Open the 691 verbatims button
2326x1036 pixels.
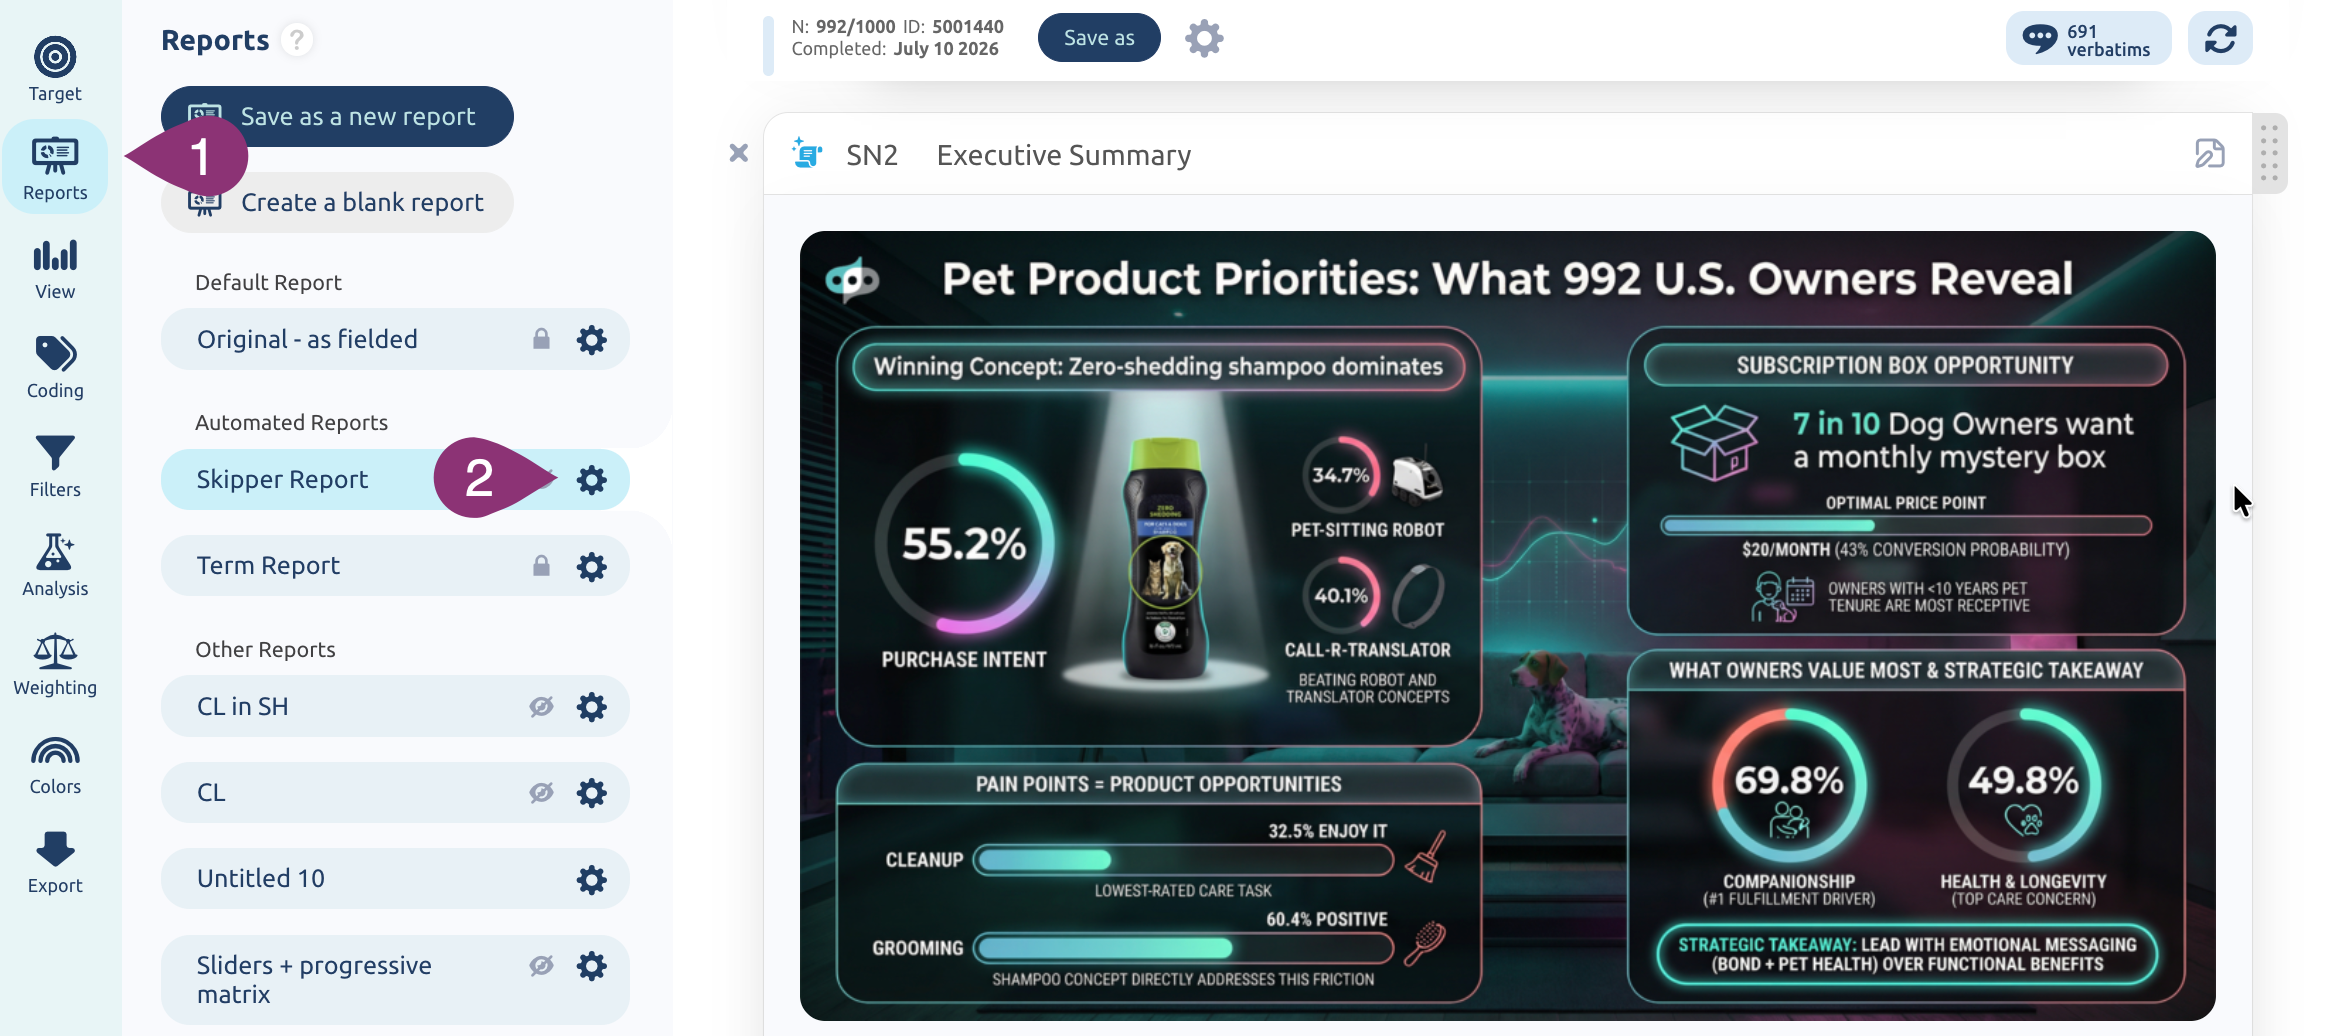[2088, 39]
